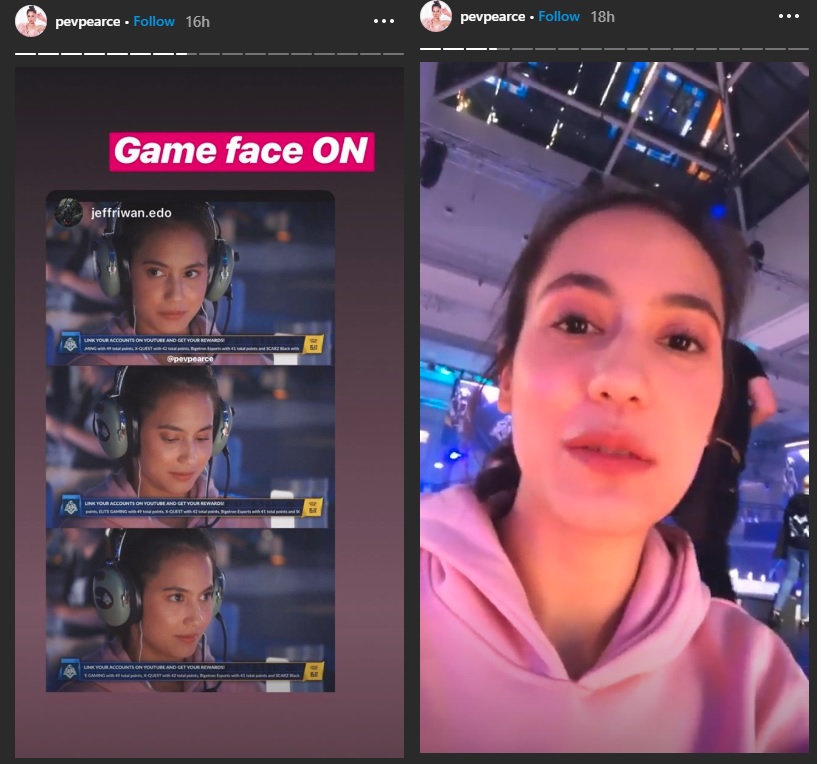
Task: Open more options menu in 18h story
Action: (788, 16)
